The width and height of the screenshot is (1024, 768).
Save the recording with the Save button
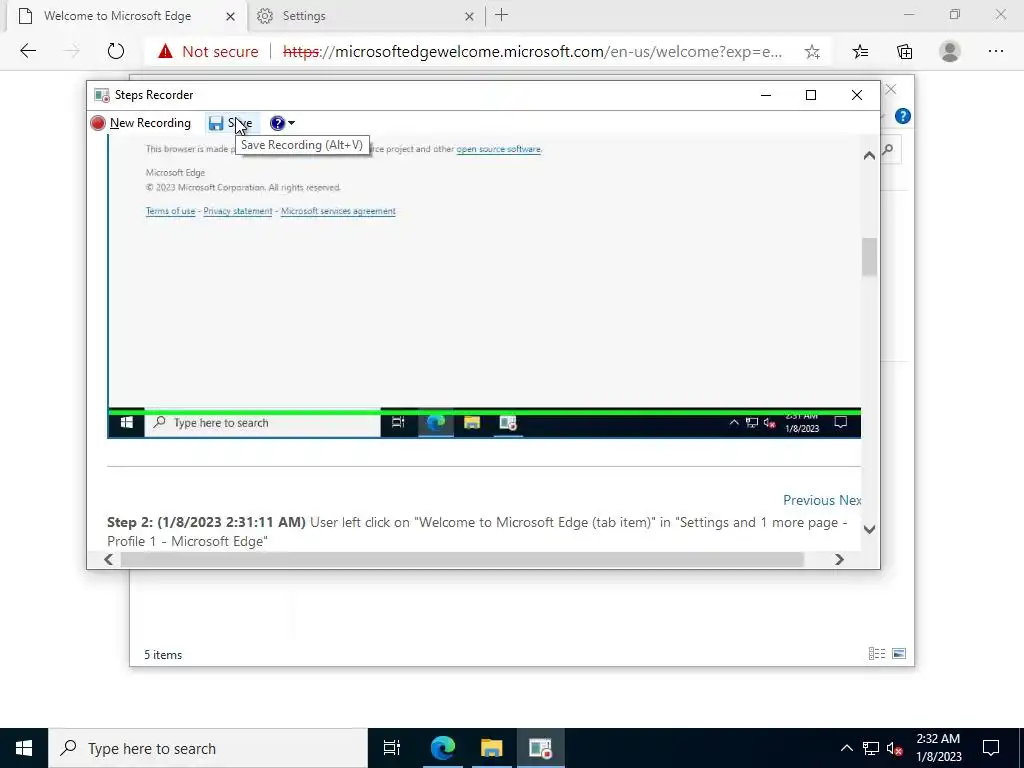coord(231,123)
